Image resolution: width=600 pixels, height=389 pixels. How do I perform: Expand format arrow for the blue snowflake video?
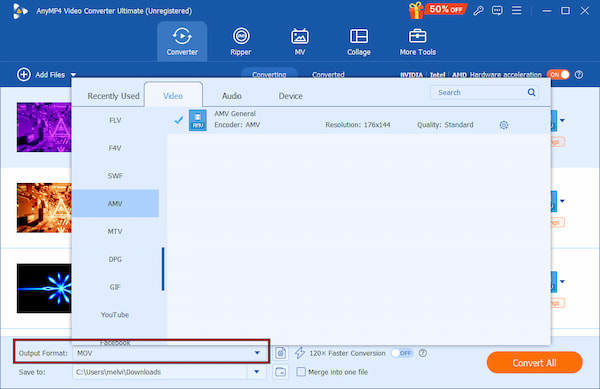(562, 282)
